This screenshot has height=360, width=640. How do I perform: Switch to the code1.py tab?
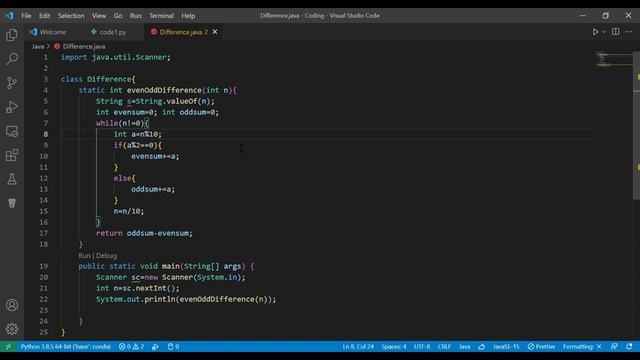[113, 32]
